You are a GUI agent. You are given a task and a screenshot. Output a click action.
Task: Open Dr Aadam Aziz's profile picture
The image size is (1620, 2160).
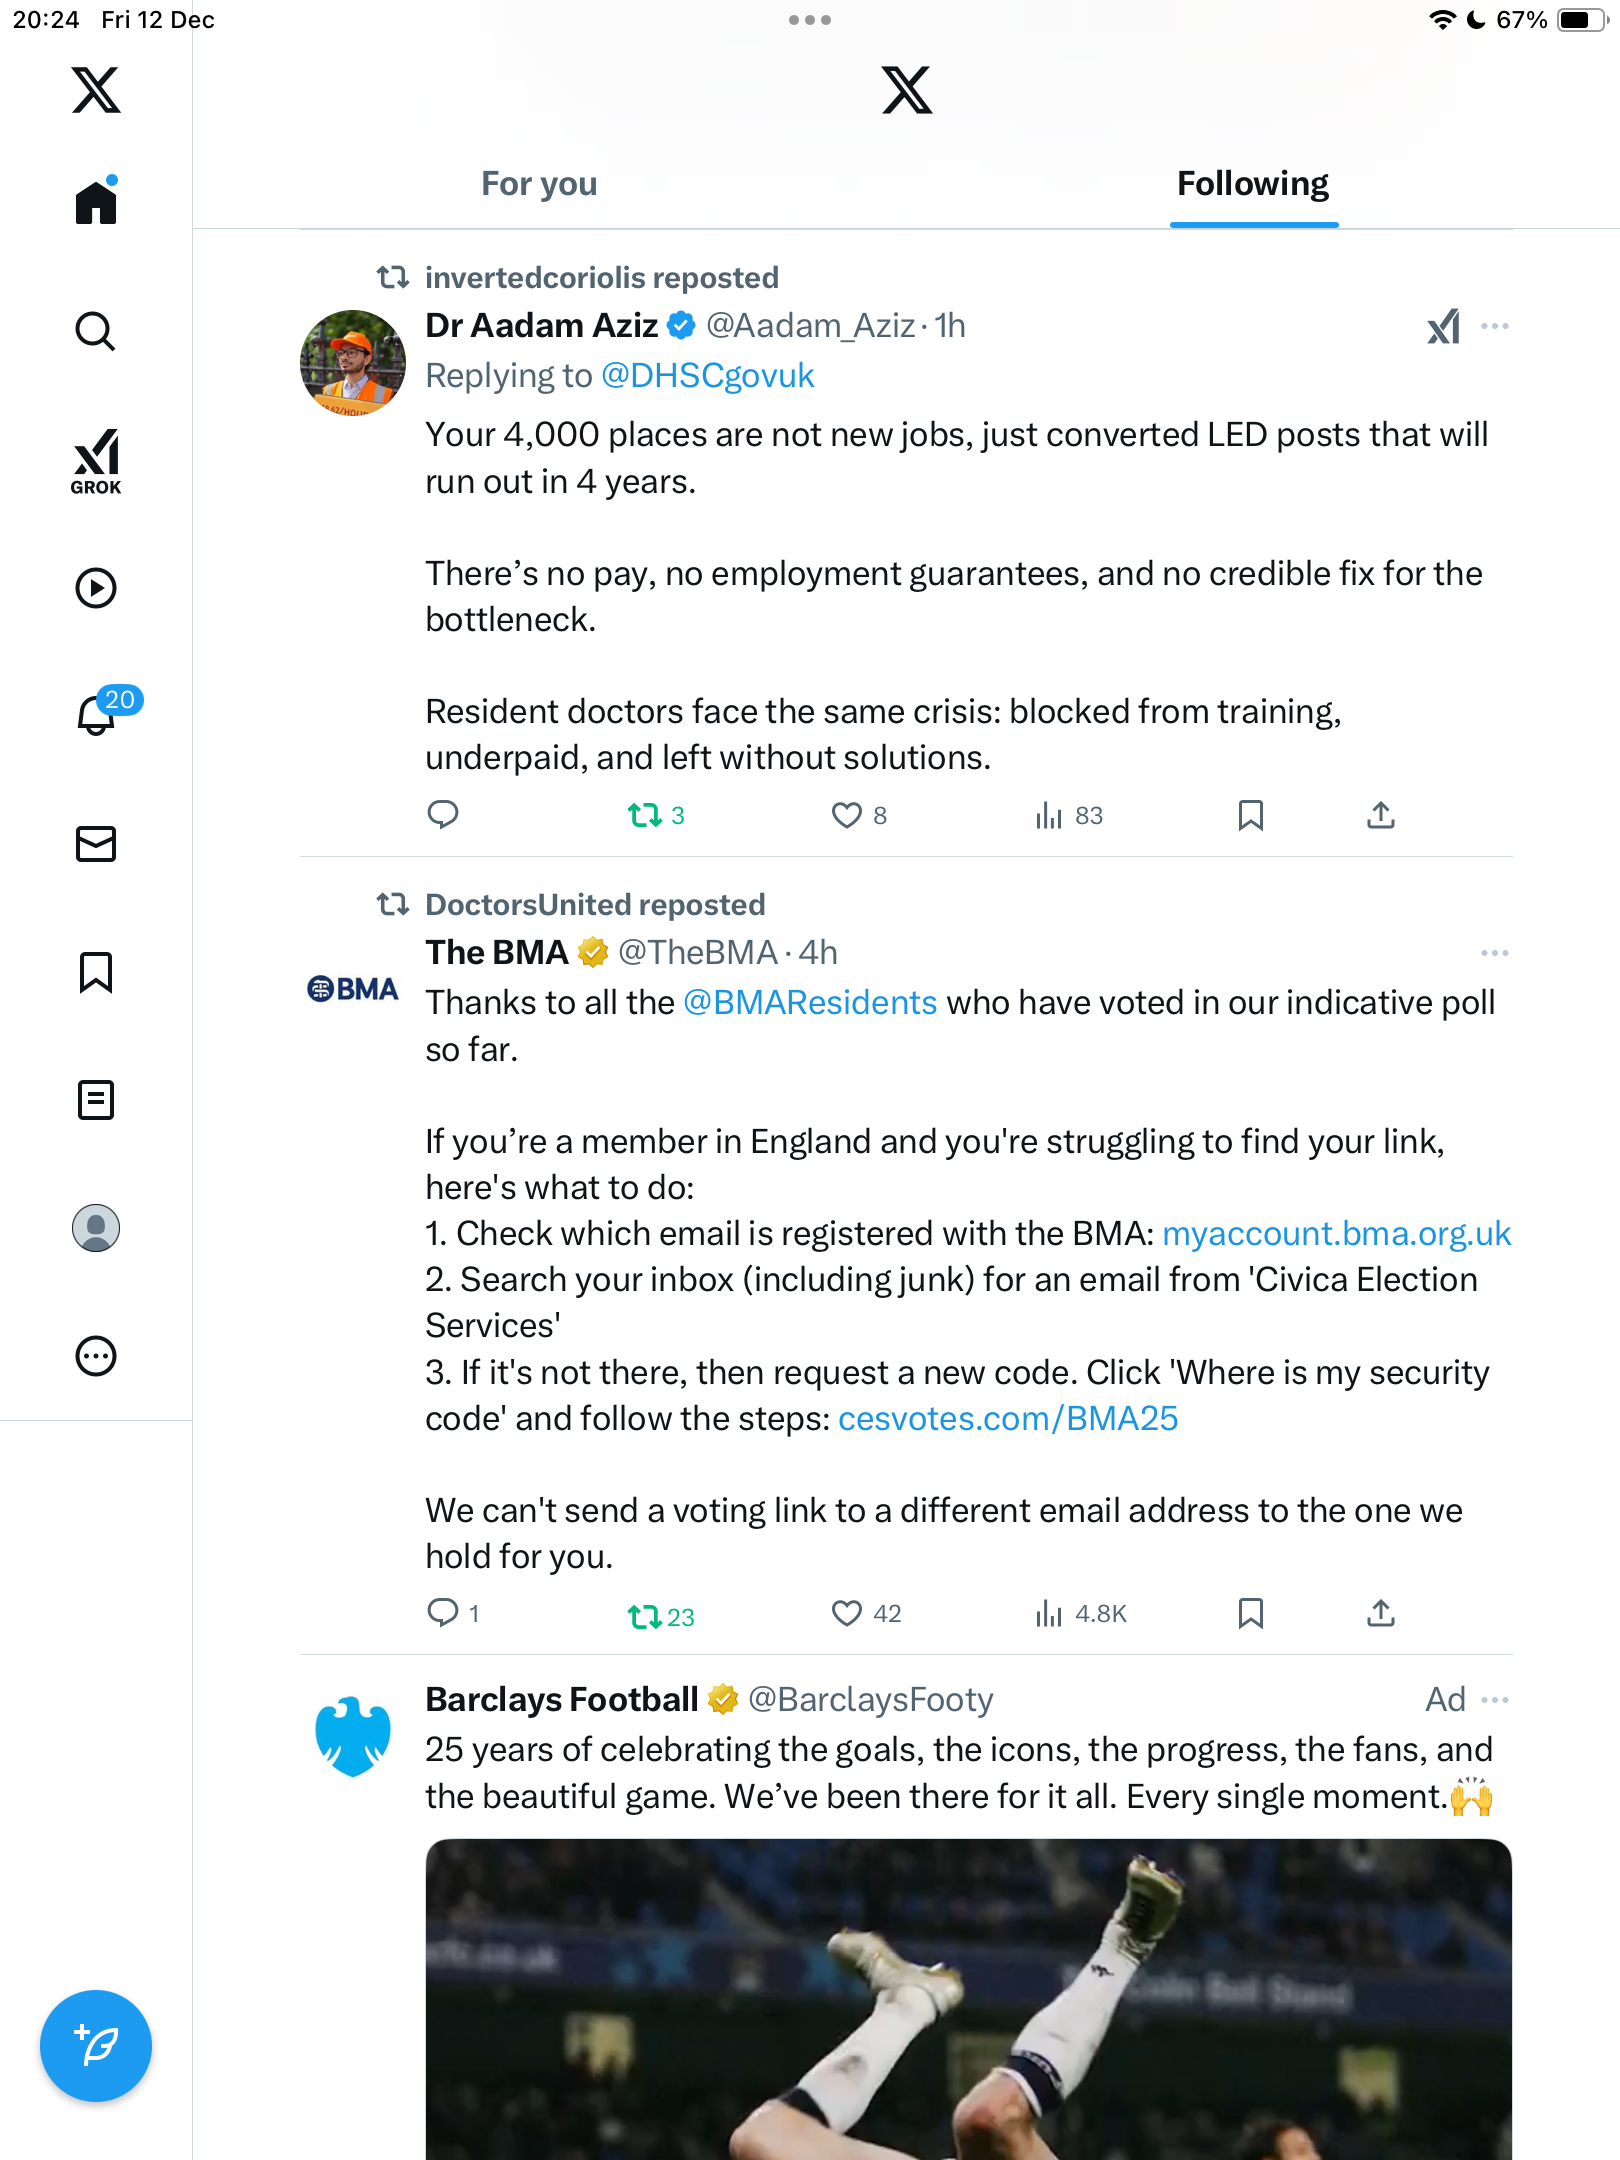[353, 362]
